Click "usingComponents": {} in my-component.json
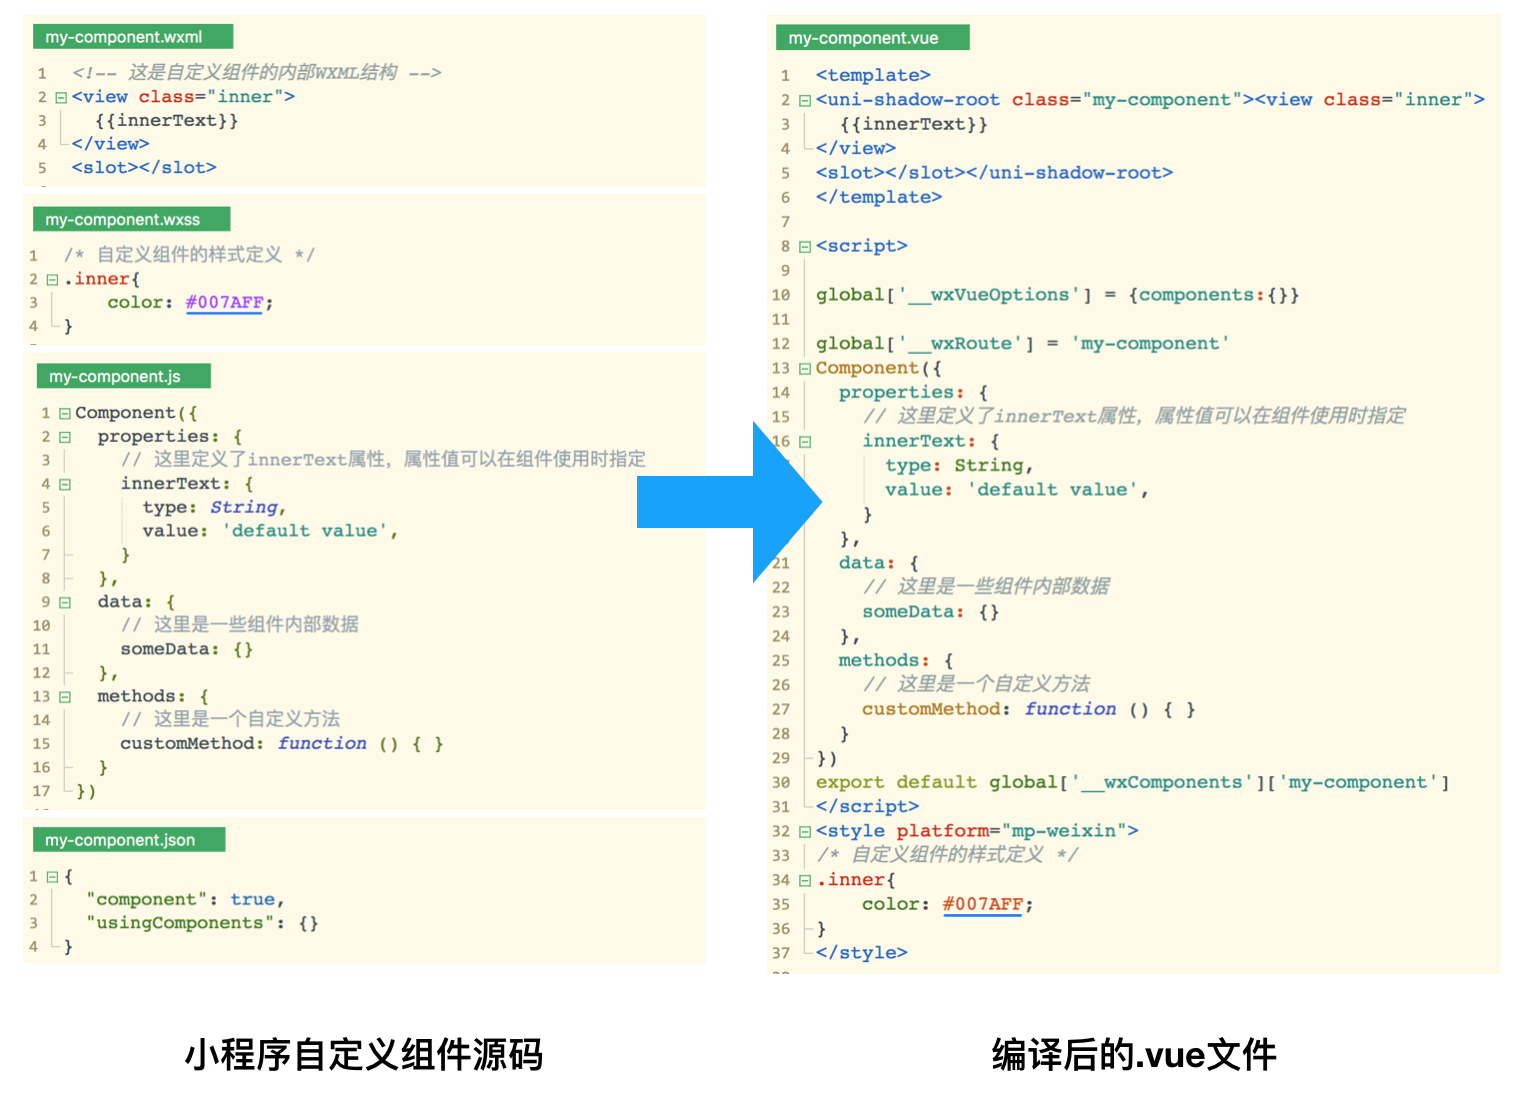 [x=202, y=923]
